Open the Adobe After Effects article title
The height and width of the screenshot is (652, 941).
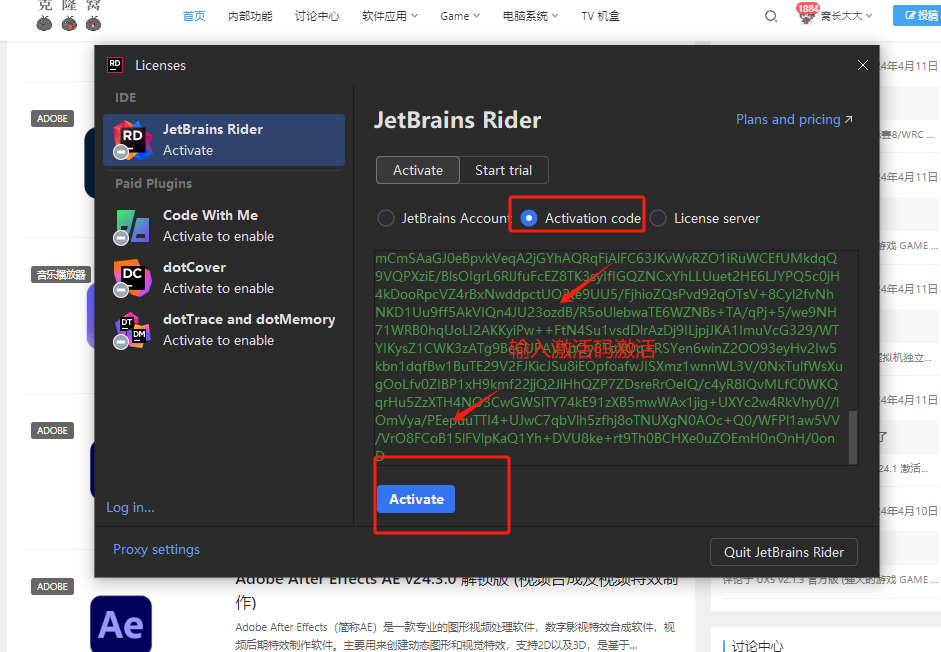tap(456, 591)
